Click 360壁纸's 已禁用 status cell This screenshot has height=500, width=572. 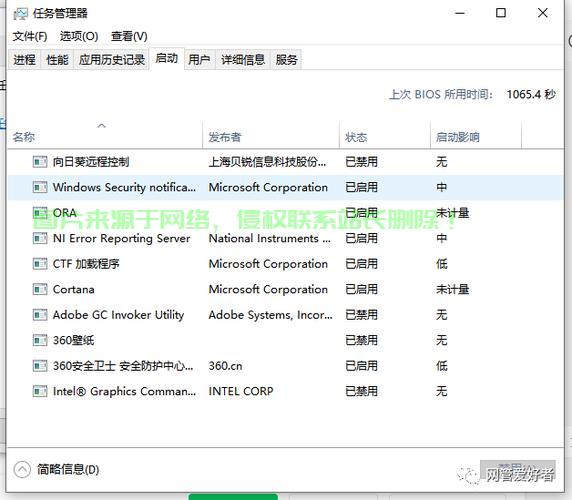pyautogui.click(x=361, y=340)
